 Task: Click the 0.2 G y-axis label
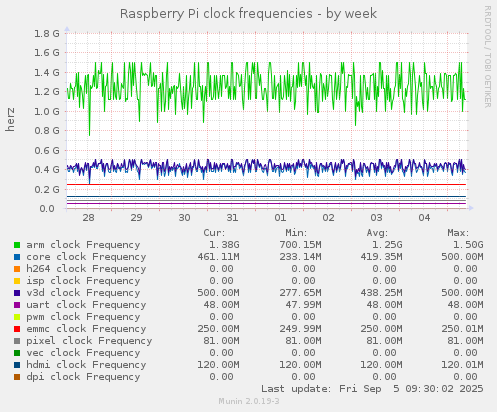pos(47,189)
